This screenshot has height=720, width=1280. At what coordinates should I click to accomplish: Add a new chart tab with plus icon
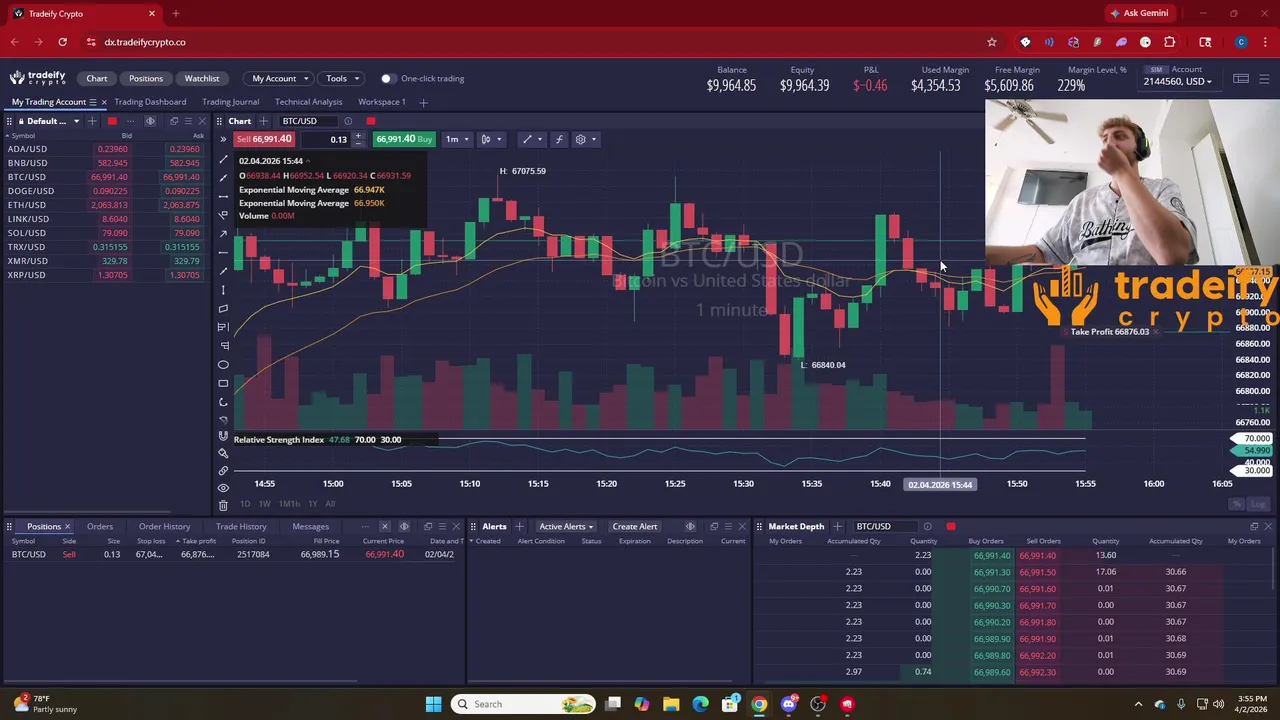(x=264, y=121)
